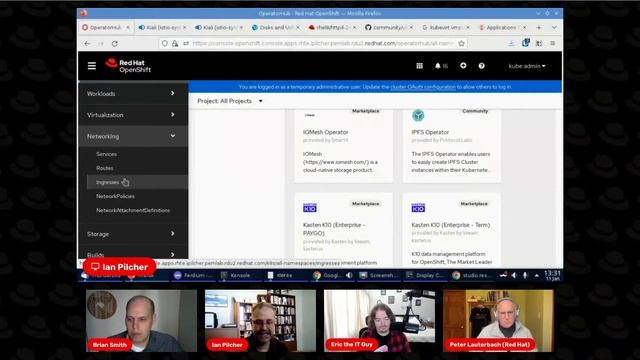Viewport: 640px width, 360px height.
Task: Collapse the Networking navigation section
Action: (133, 136)
